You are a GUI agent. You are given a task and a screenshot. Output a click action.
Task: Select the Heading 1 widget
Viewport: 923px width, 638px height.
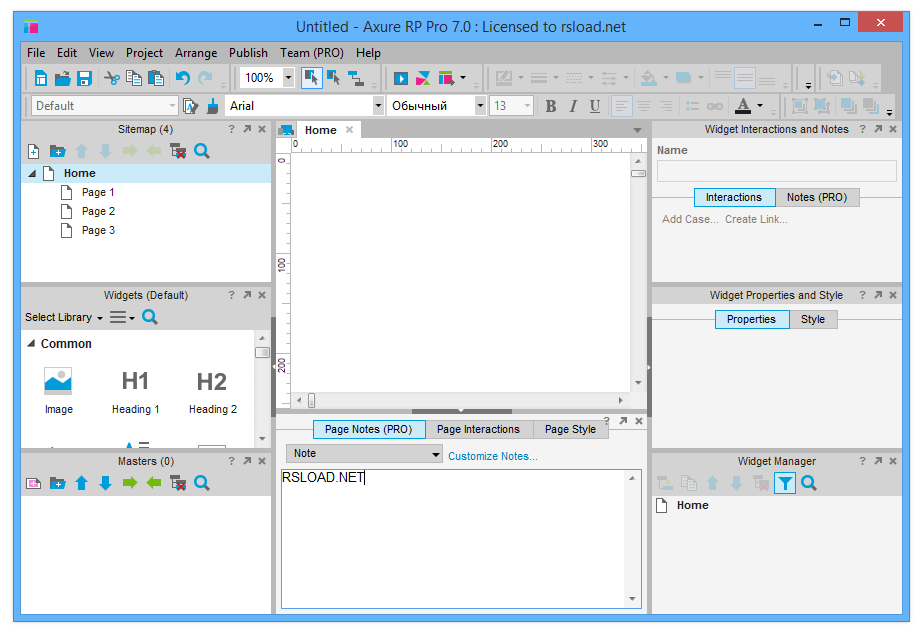tap(135, 391)
